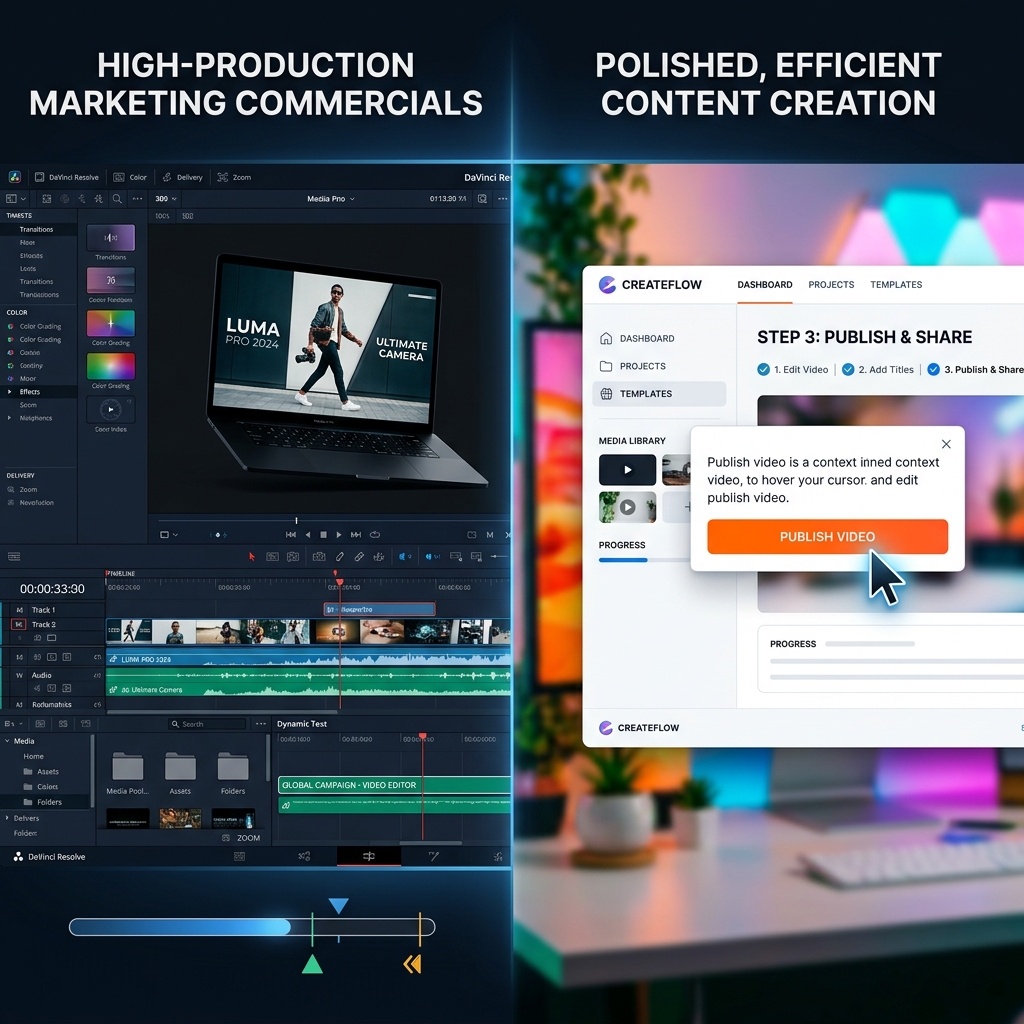Click the magnifier search icon in the editor toolbar
Screen dimensions: 1024x1024
117,199
